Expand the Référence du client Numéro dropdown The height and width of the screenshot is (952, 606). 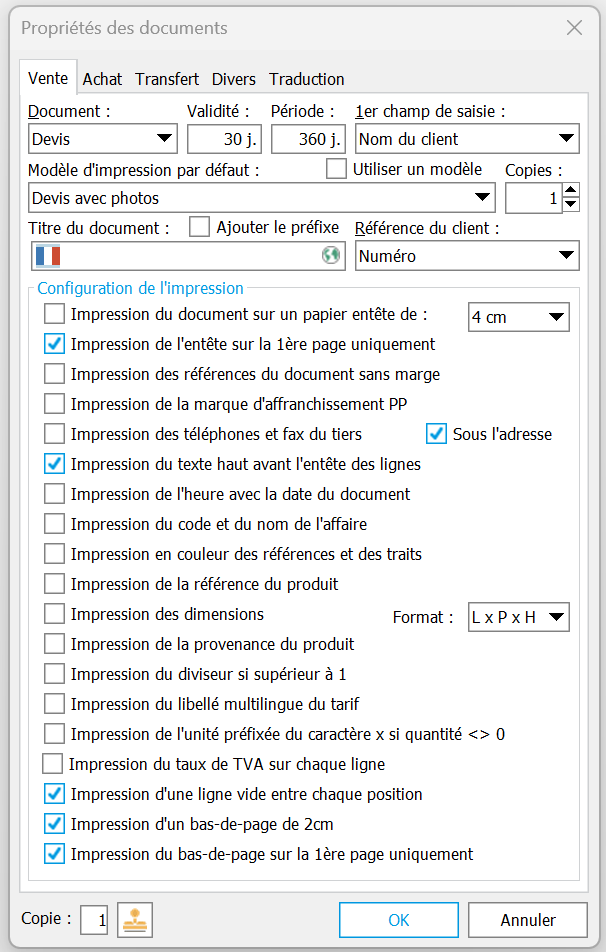[467, 256]
